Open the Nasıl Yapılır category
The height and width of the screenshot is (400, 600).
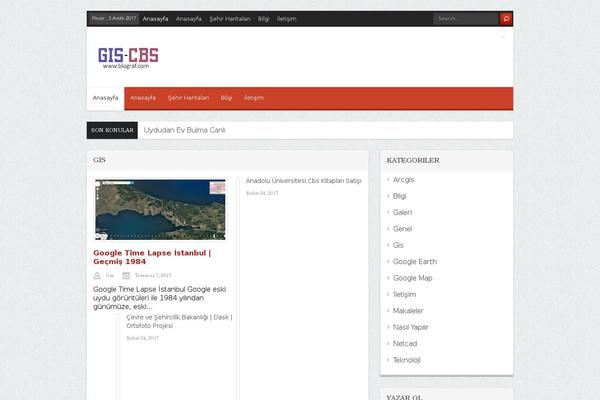click(x=411, y=327)
